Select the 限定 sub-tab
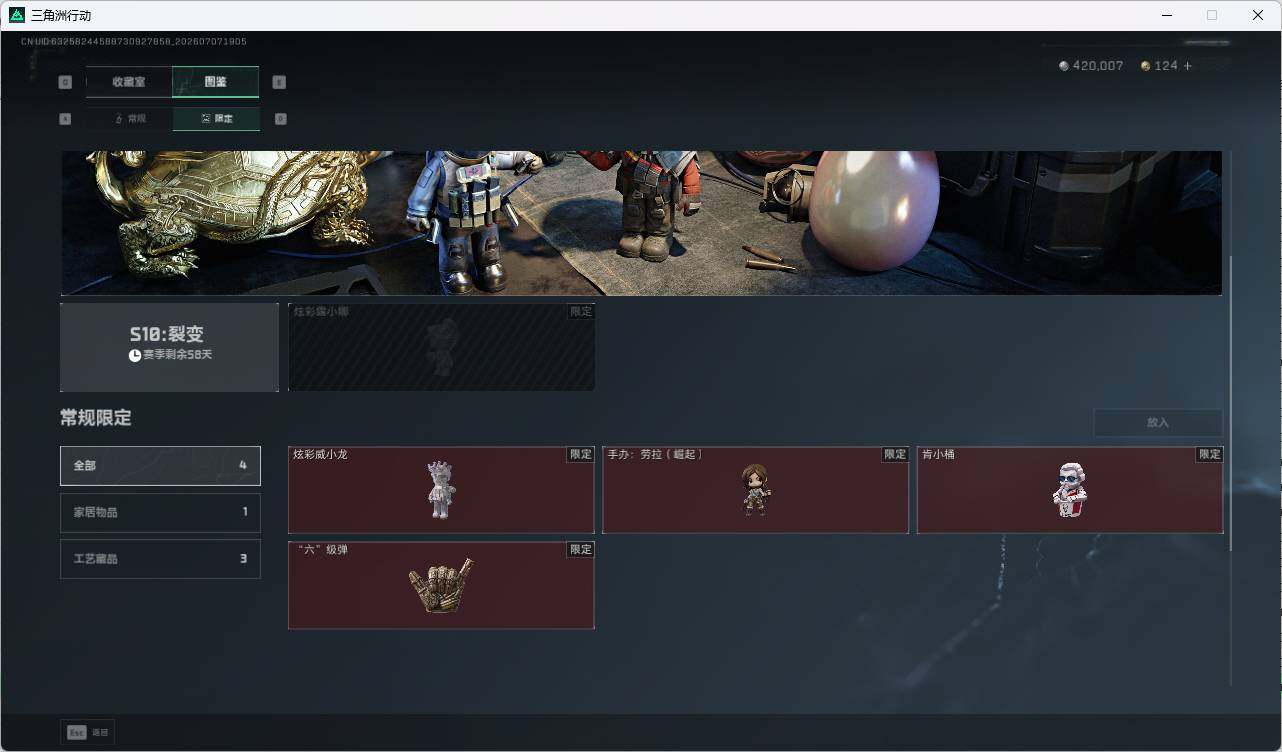Viewport: 1282px width, 752px height. pos(216,118)
